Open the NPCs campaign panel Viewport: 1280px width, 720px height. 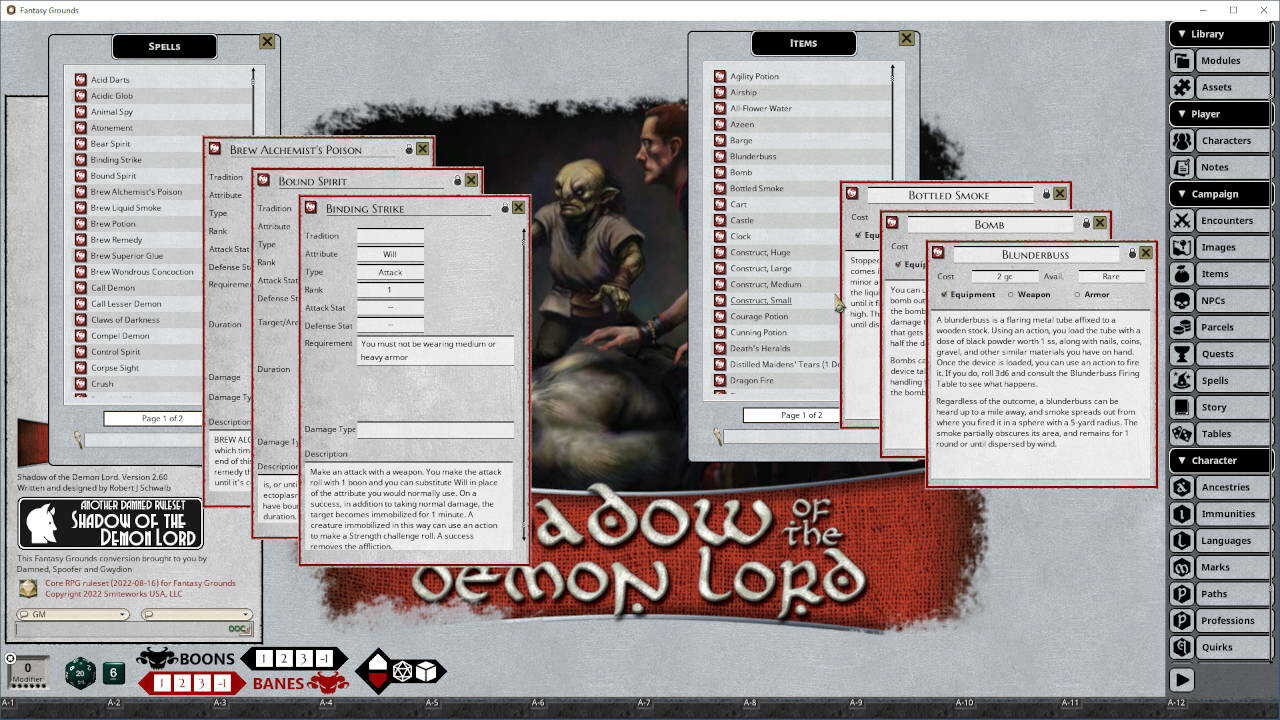(1231, 300)
